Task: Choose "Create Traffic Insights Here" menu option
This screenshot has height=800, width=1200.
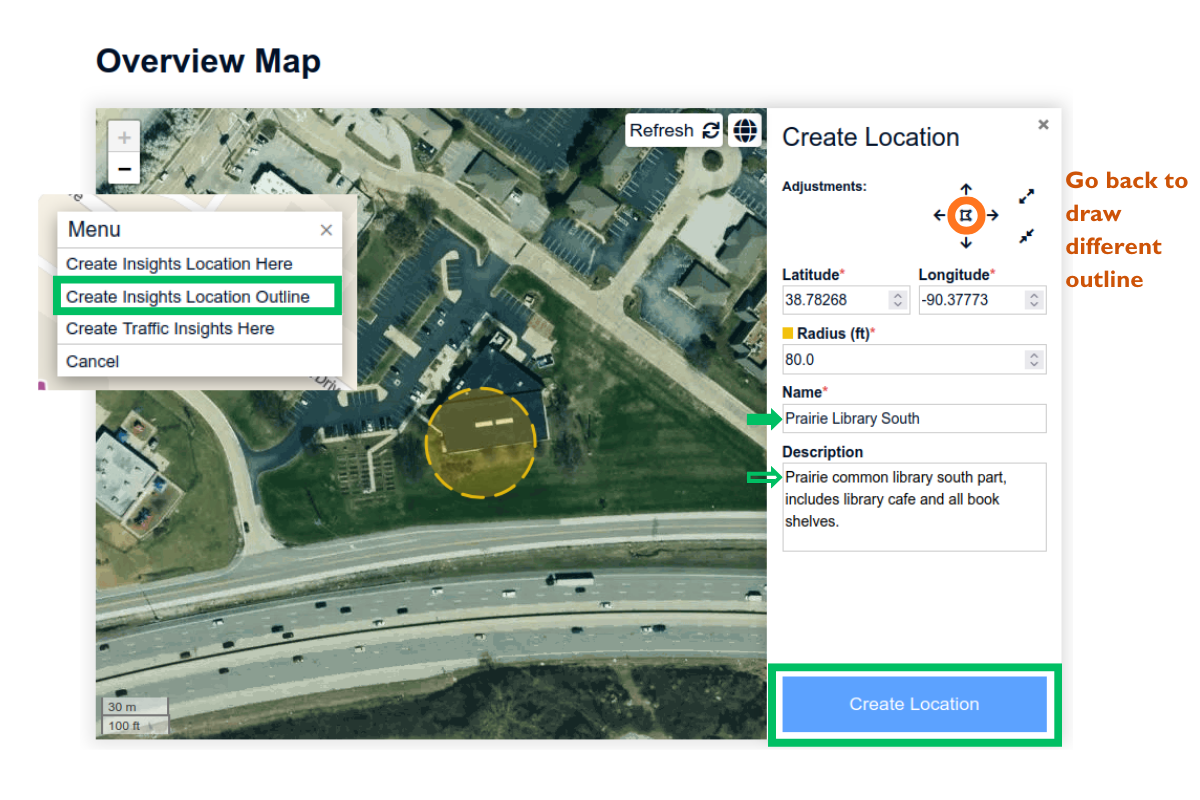Action: [168, 328]
